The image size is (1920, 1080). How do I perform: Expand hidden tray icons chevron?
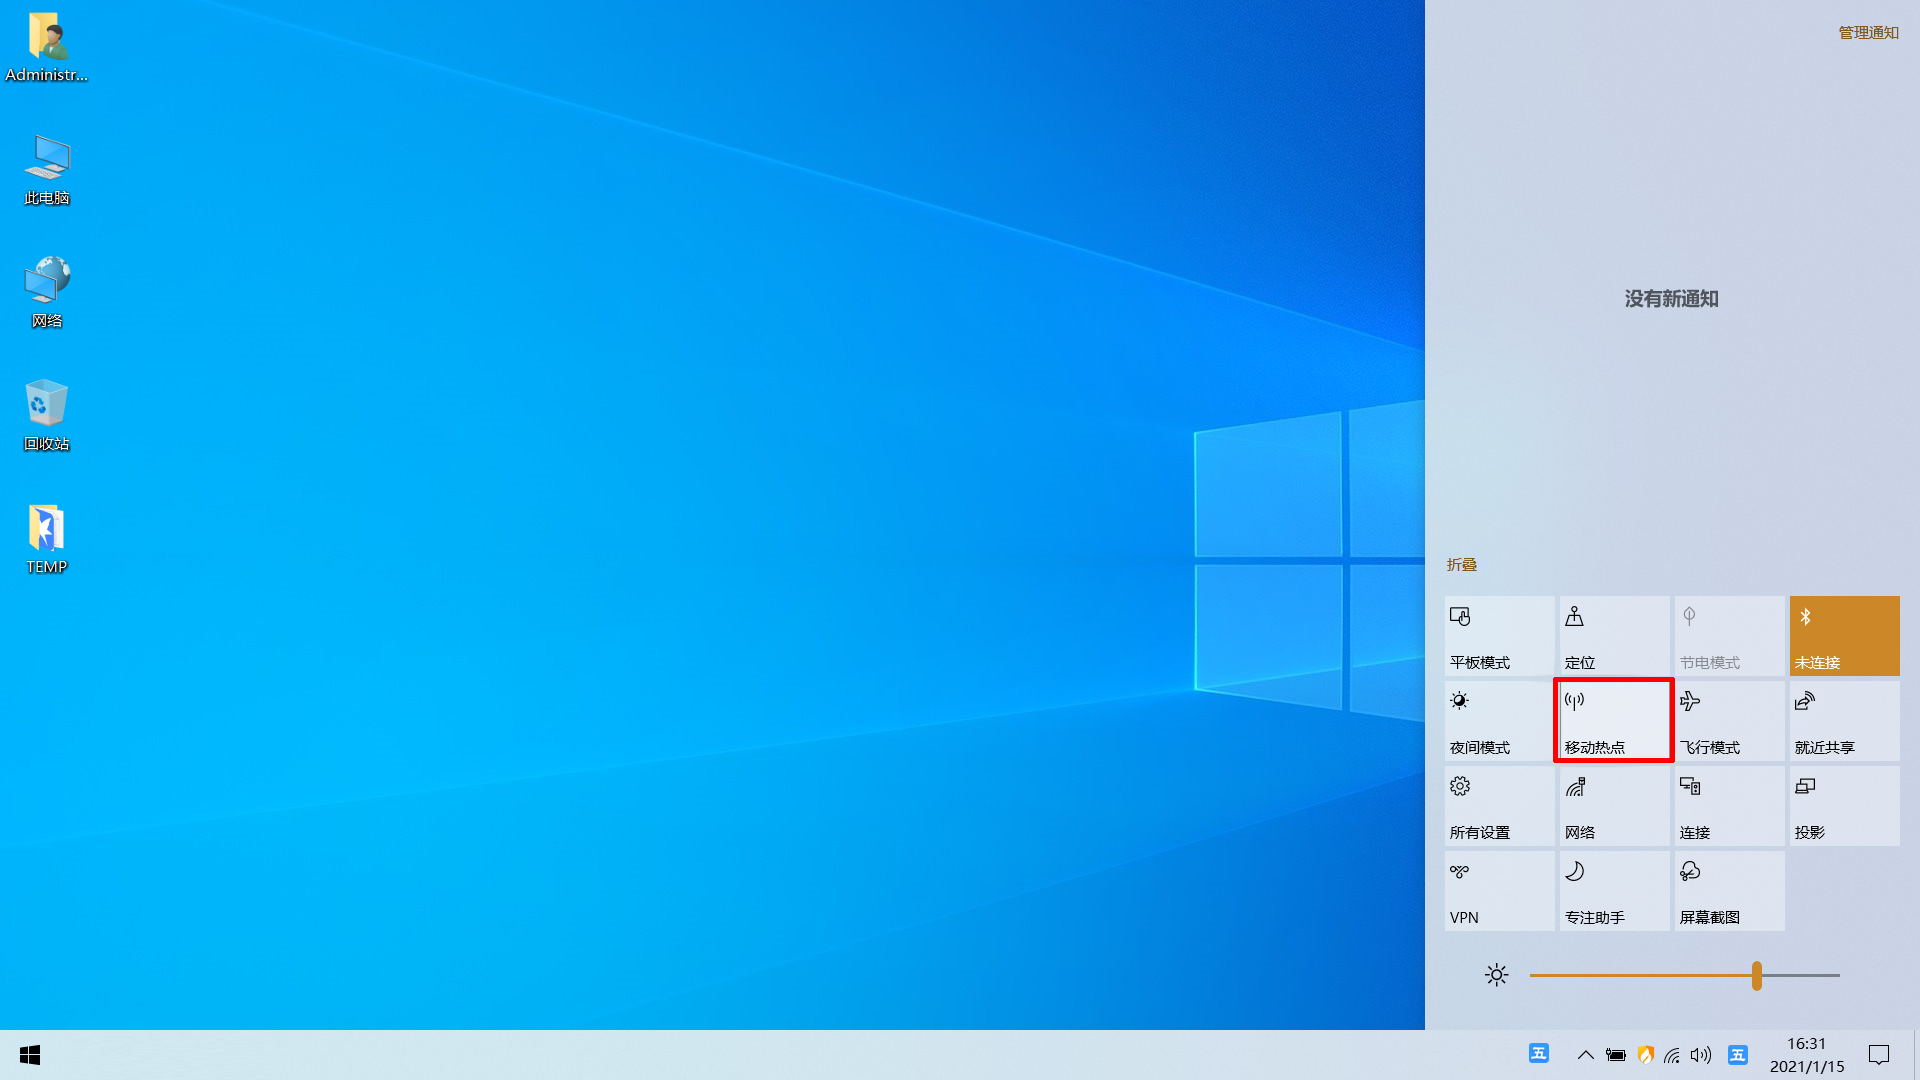(x=1586, y=1054)
